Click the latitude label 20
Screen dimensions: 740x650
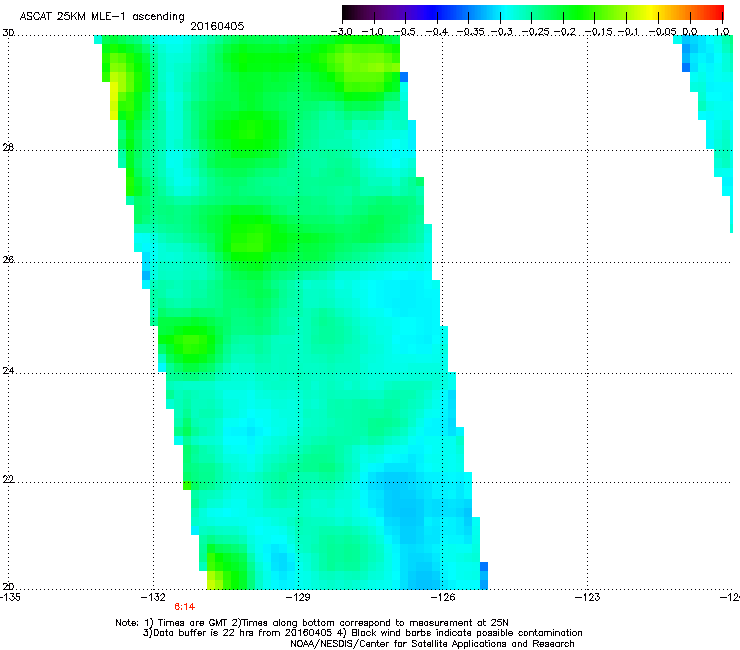[8, 586]
